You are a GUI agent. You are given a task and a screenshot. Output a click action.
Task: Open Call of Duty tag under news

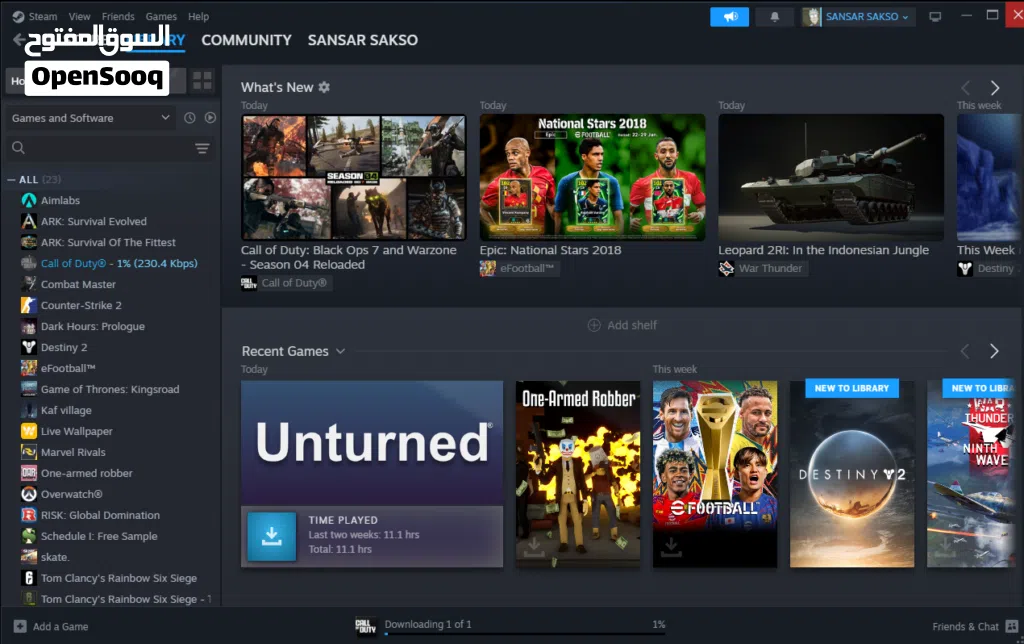pyautogui.click(x=286, y=283)
